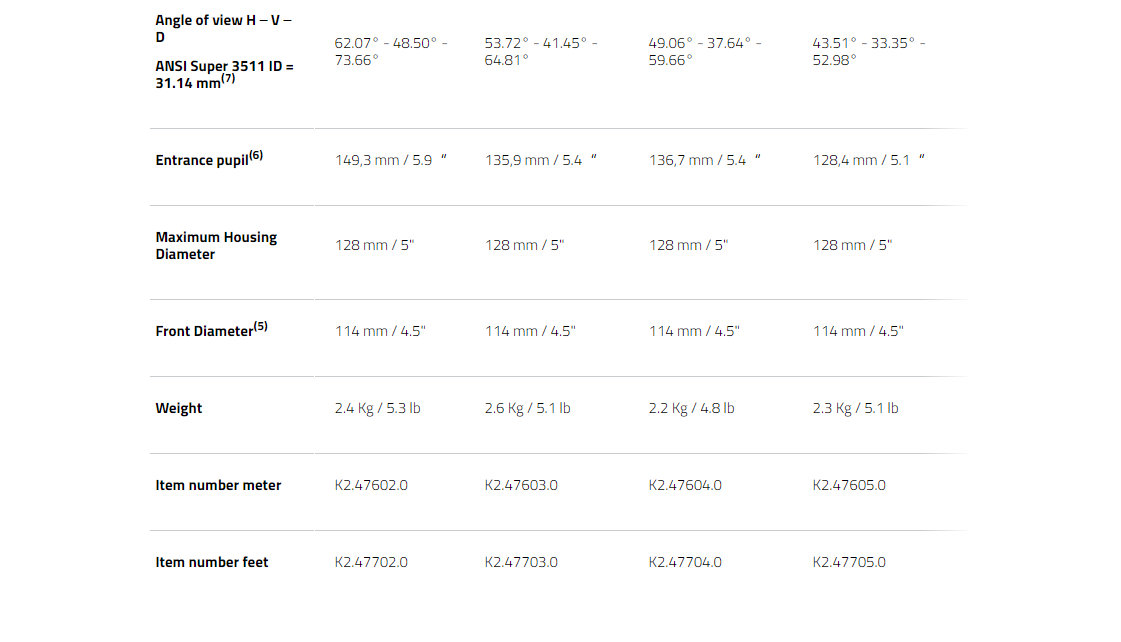Click the 128,4 mm entrance pupil value
The image size is (1121, 642).
869,160
